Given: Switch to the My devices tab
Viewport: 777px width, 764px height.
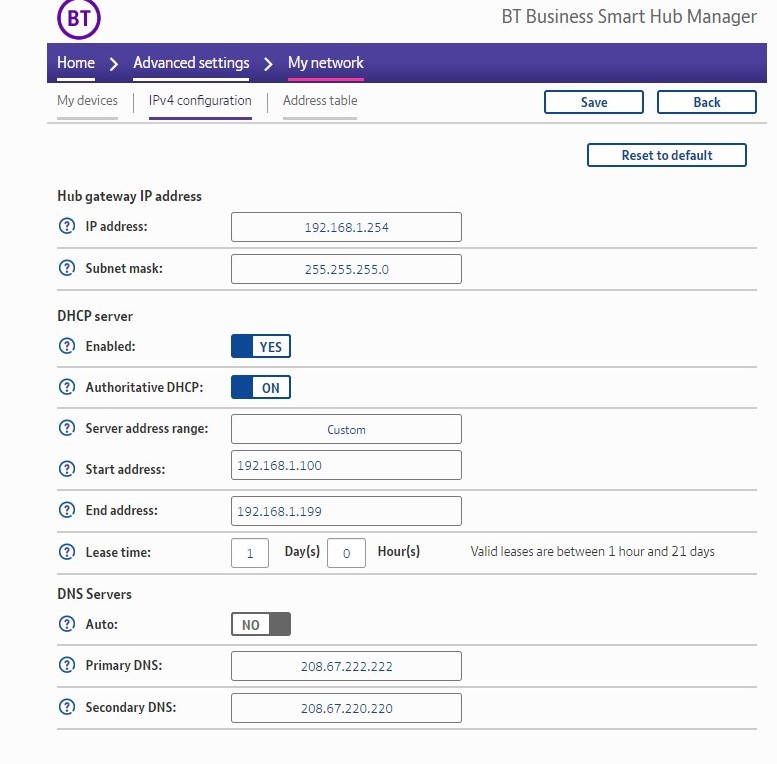Looking at the screenshot, I should pos(87,101).
